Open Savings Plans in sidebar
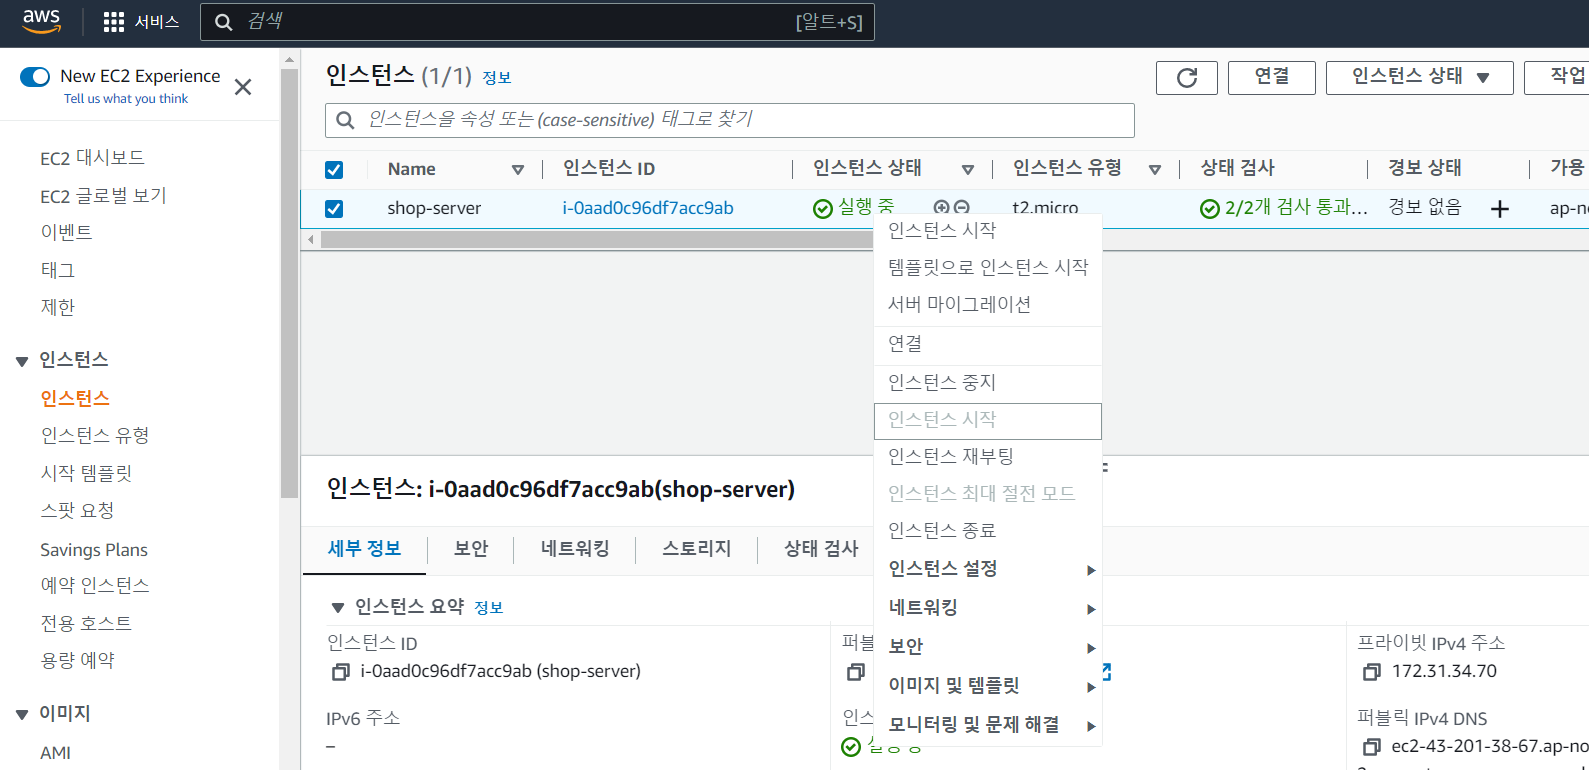Screen dimensions: 1589x770 coord(94,550)
